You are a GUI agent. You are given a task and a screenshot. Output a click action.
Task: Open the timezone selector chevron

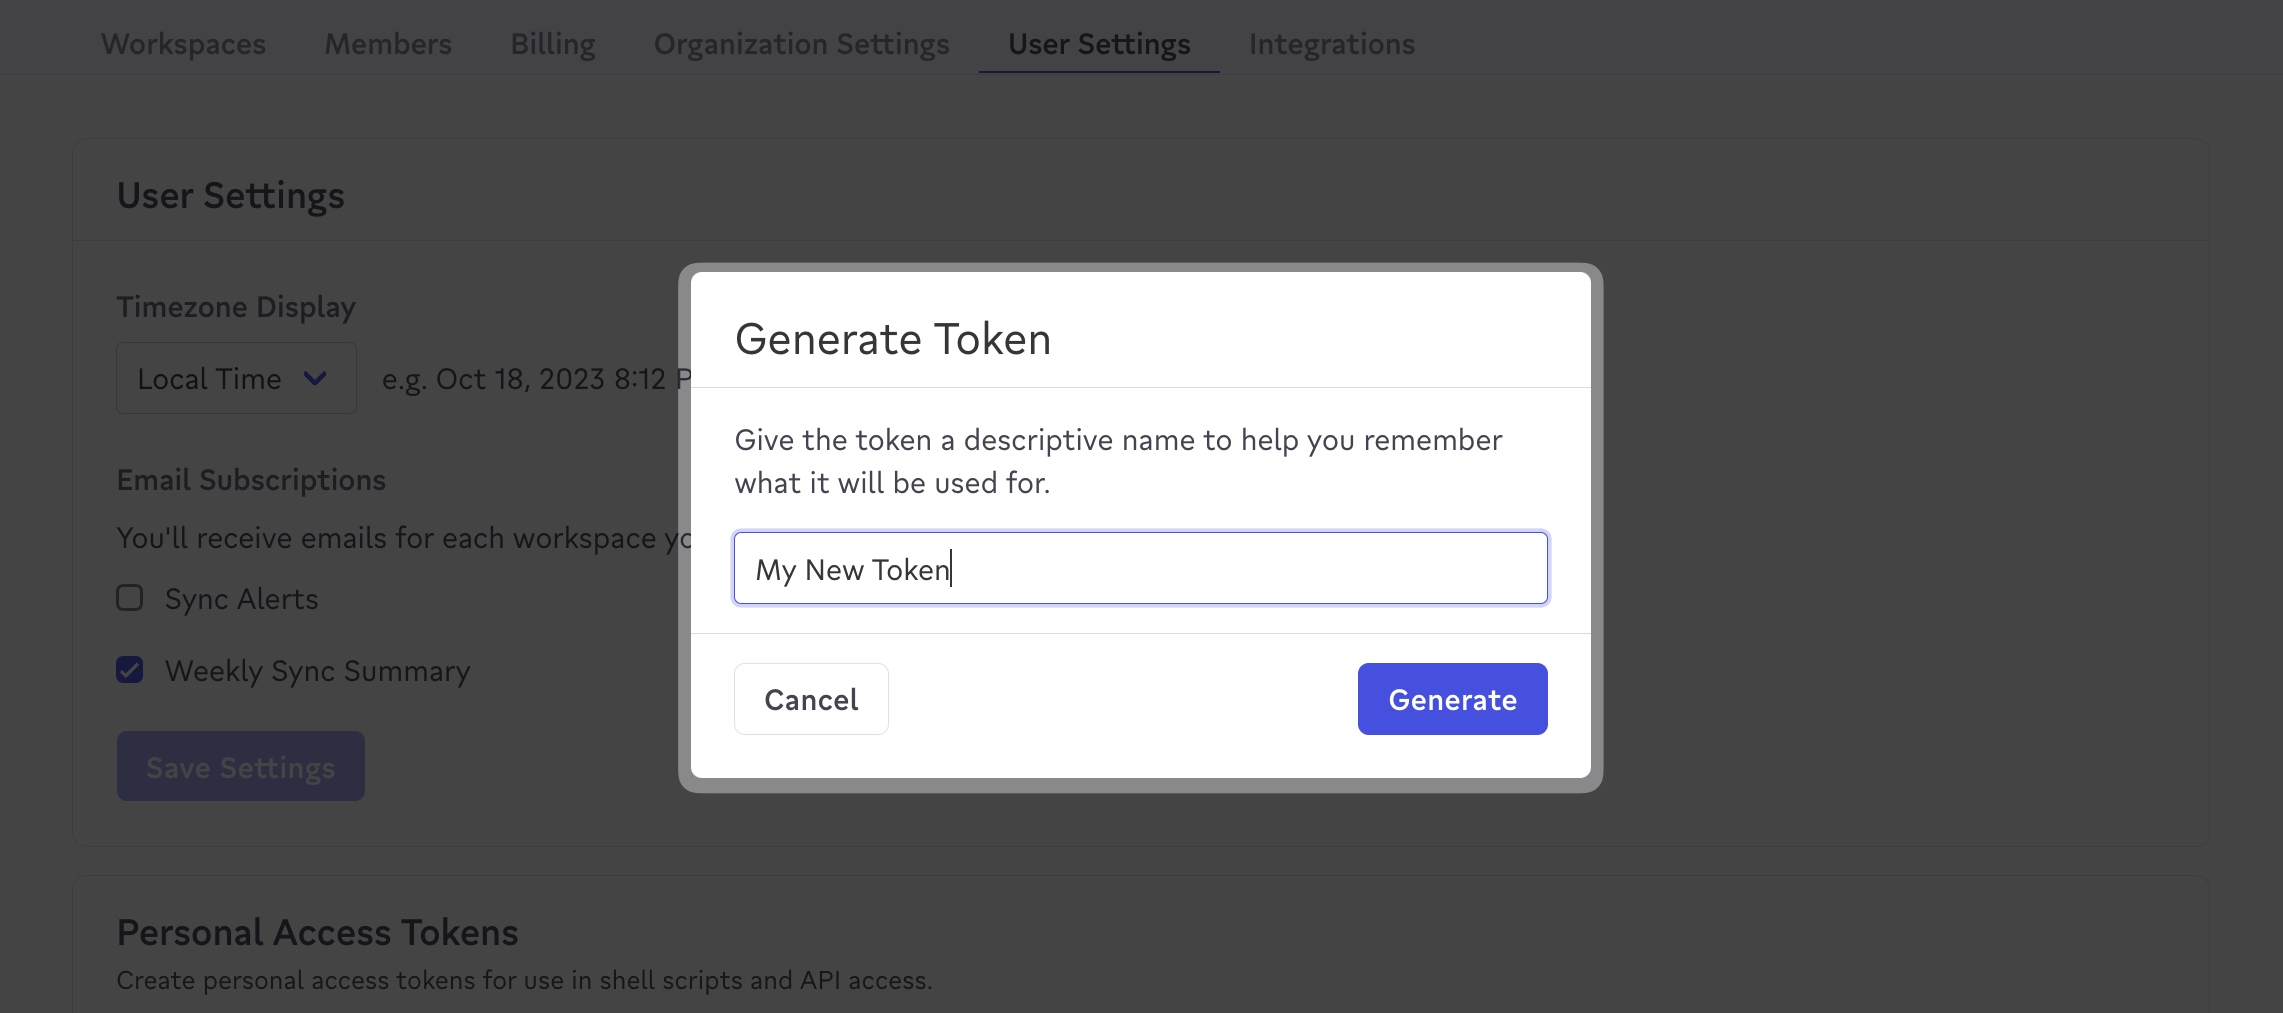click(315, 378)
